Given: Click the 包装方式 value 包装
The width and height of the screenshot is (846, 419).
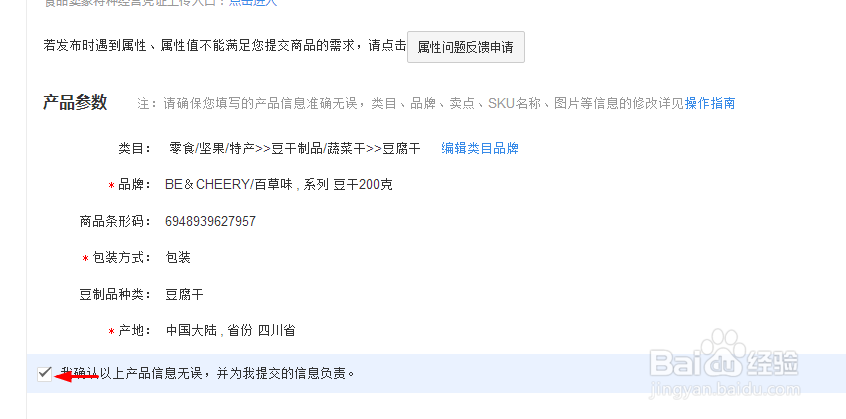Looking at the screenshot, I should click(x=178, y=258).
